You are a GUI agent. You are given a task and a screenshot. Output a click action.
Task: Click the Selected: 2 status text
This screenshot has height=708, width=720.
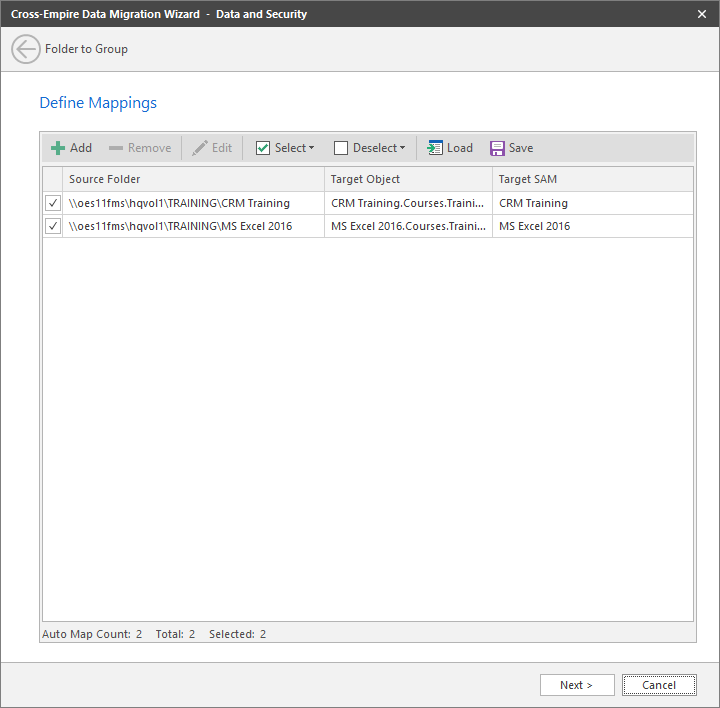(x=237, y=634)
